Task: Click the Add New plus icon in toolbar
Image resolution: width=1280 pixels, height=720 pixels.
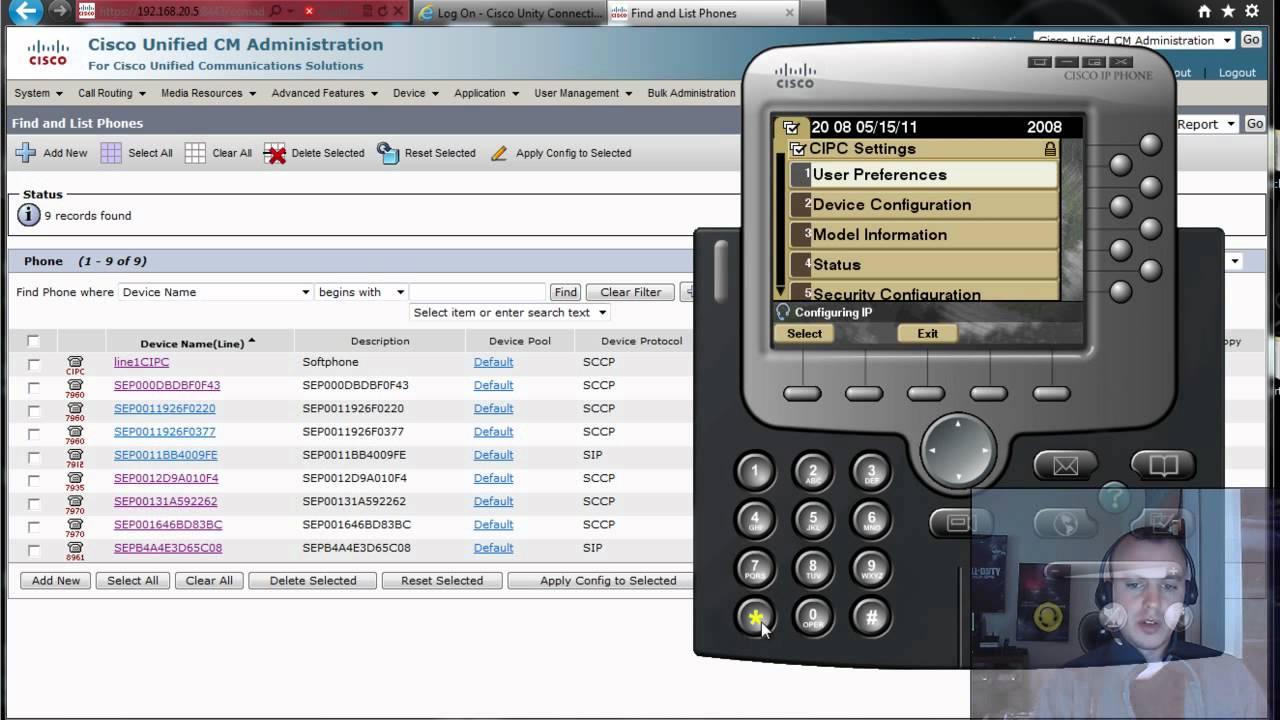Action: [x=26, y=153]
